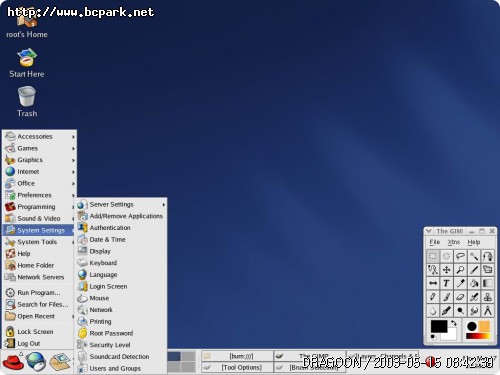Image resolution: width=500 pixels, height=375 pixels.
Task: Select the Bezier Select tool
Action: 487,256
